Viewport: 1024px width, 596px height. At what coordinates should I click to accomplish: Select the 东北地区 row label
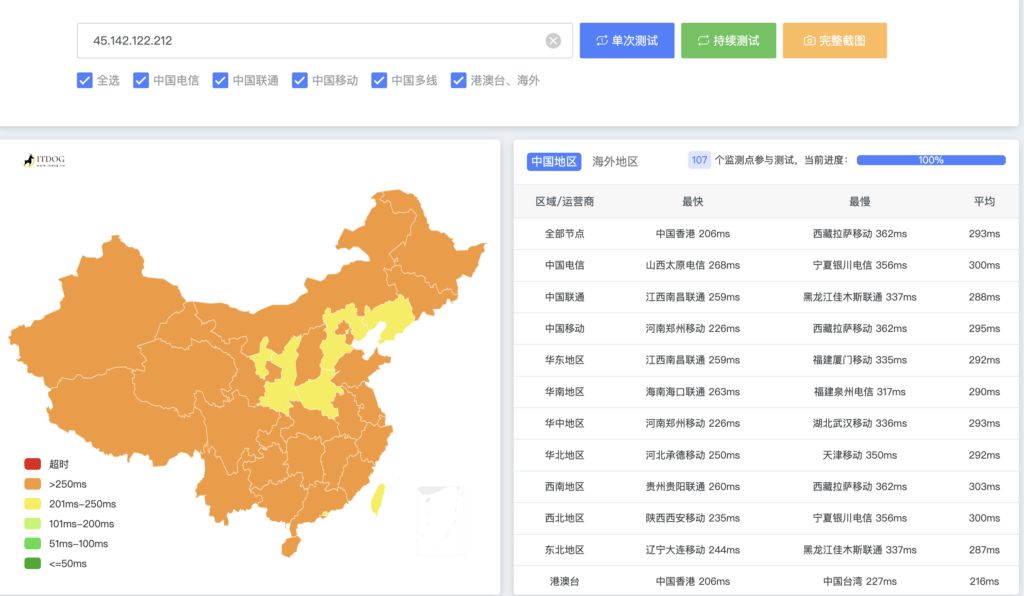point(564,550)
